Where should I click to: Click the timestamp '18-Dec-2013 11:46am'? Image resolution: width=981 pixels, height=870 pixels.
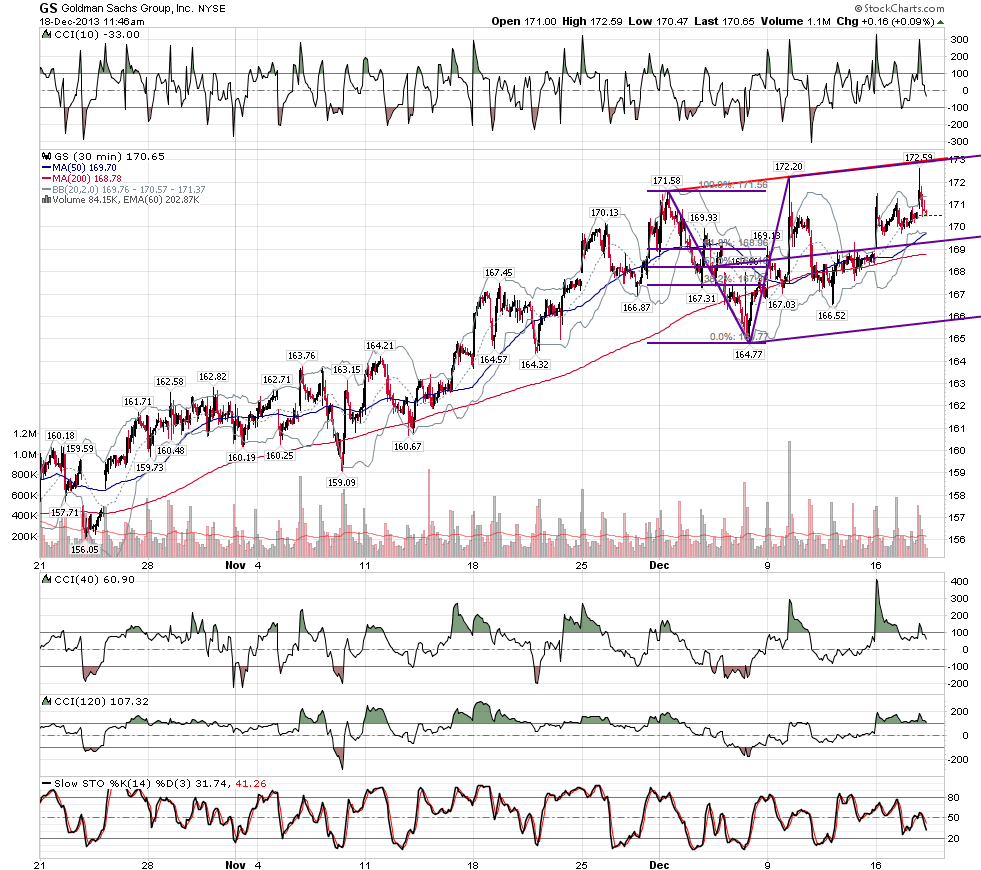click(x=92, y=21)
